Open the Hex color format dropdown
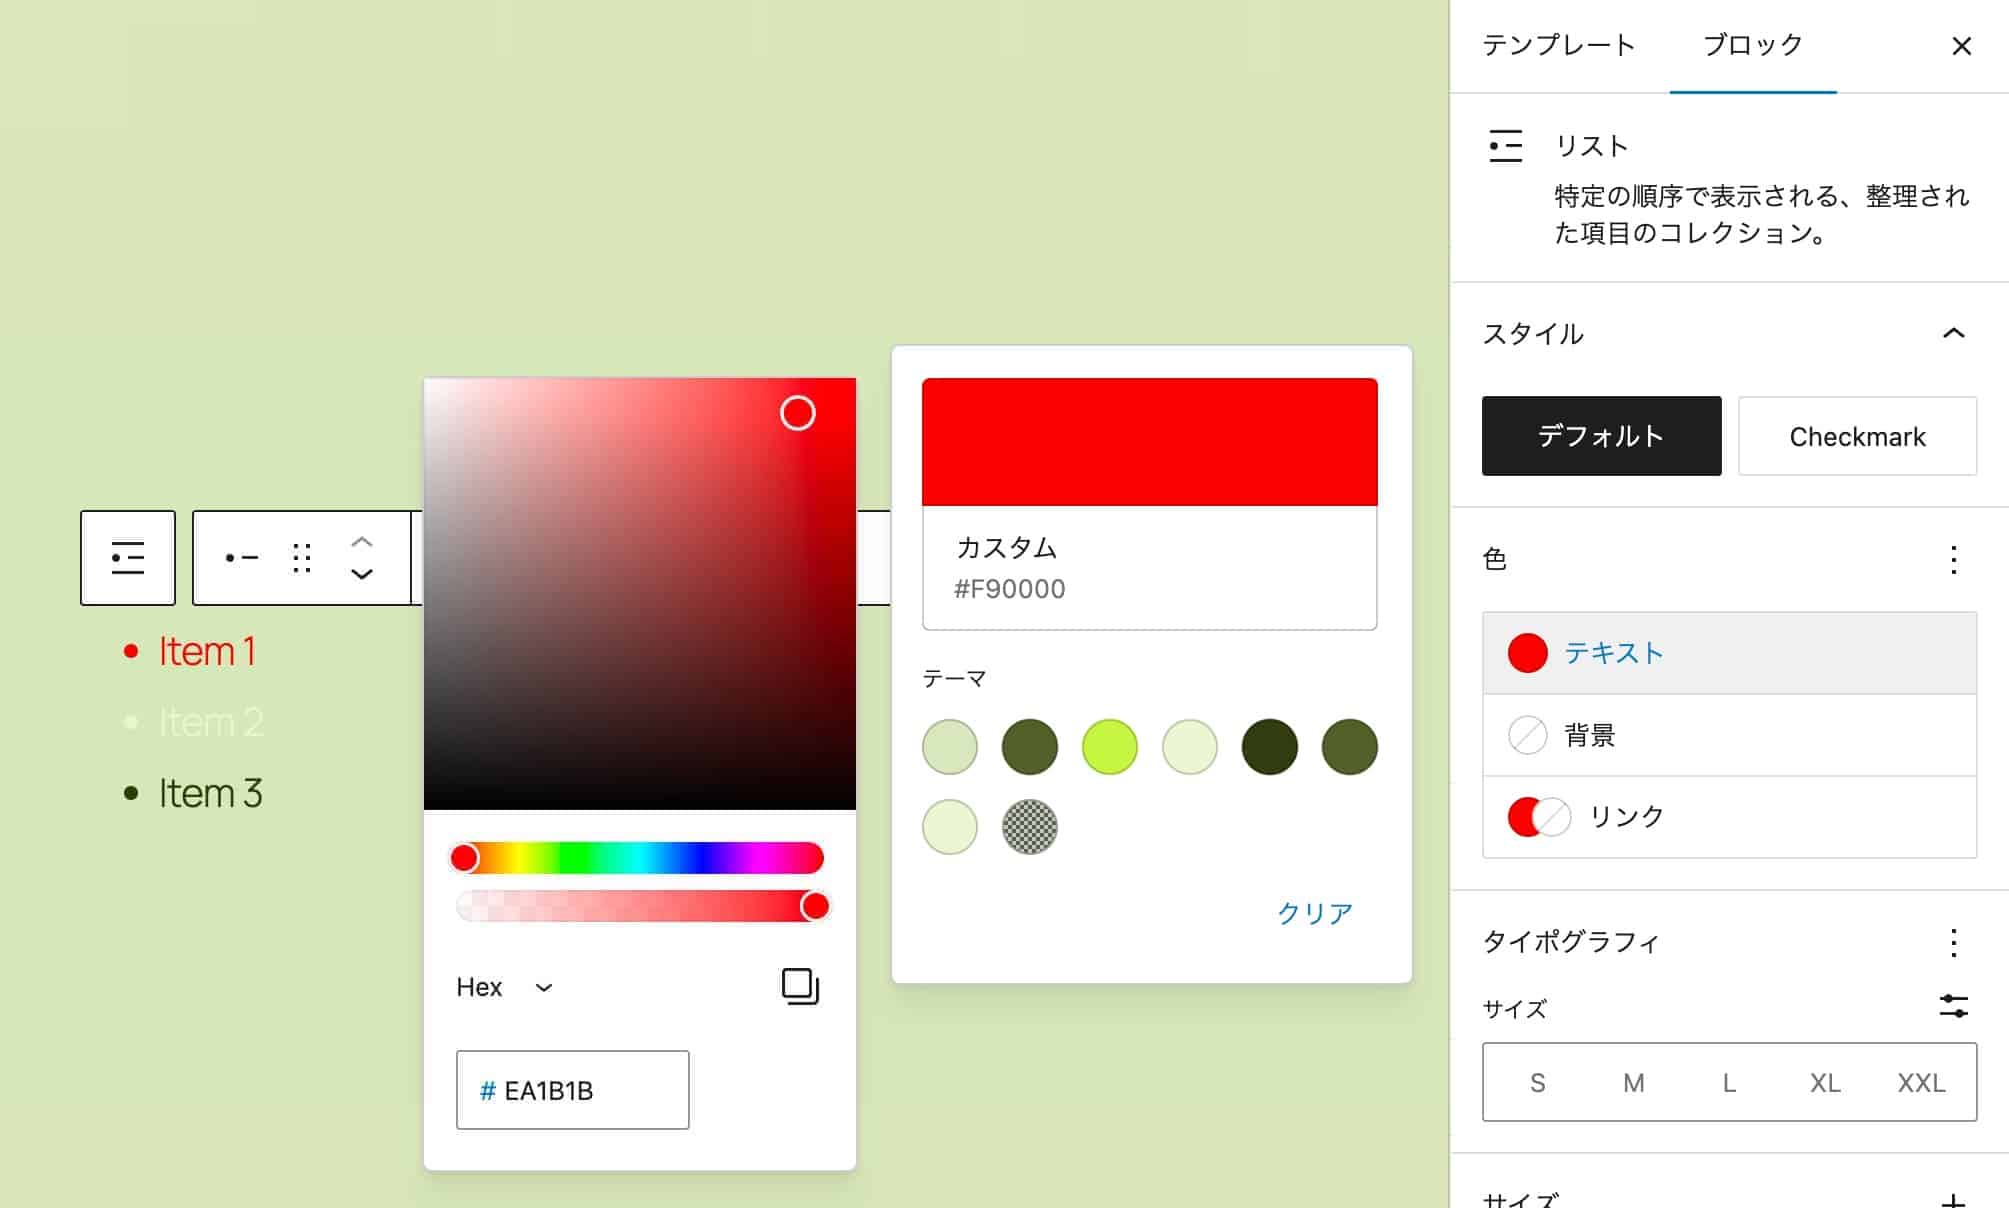This screenshot has height=1208, width=2009. point(505,987)
